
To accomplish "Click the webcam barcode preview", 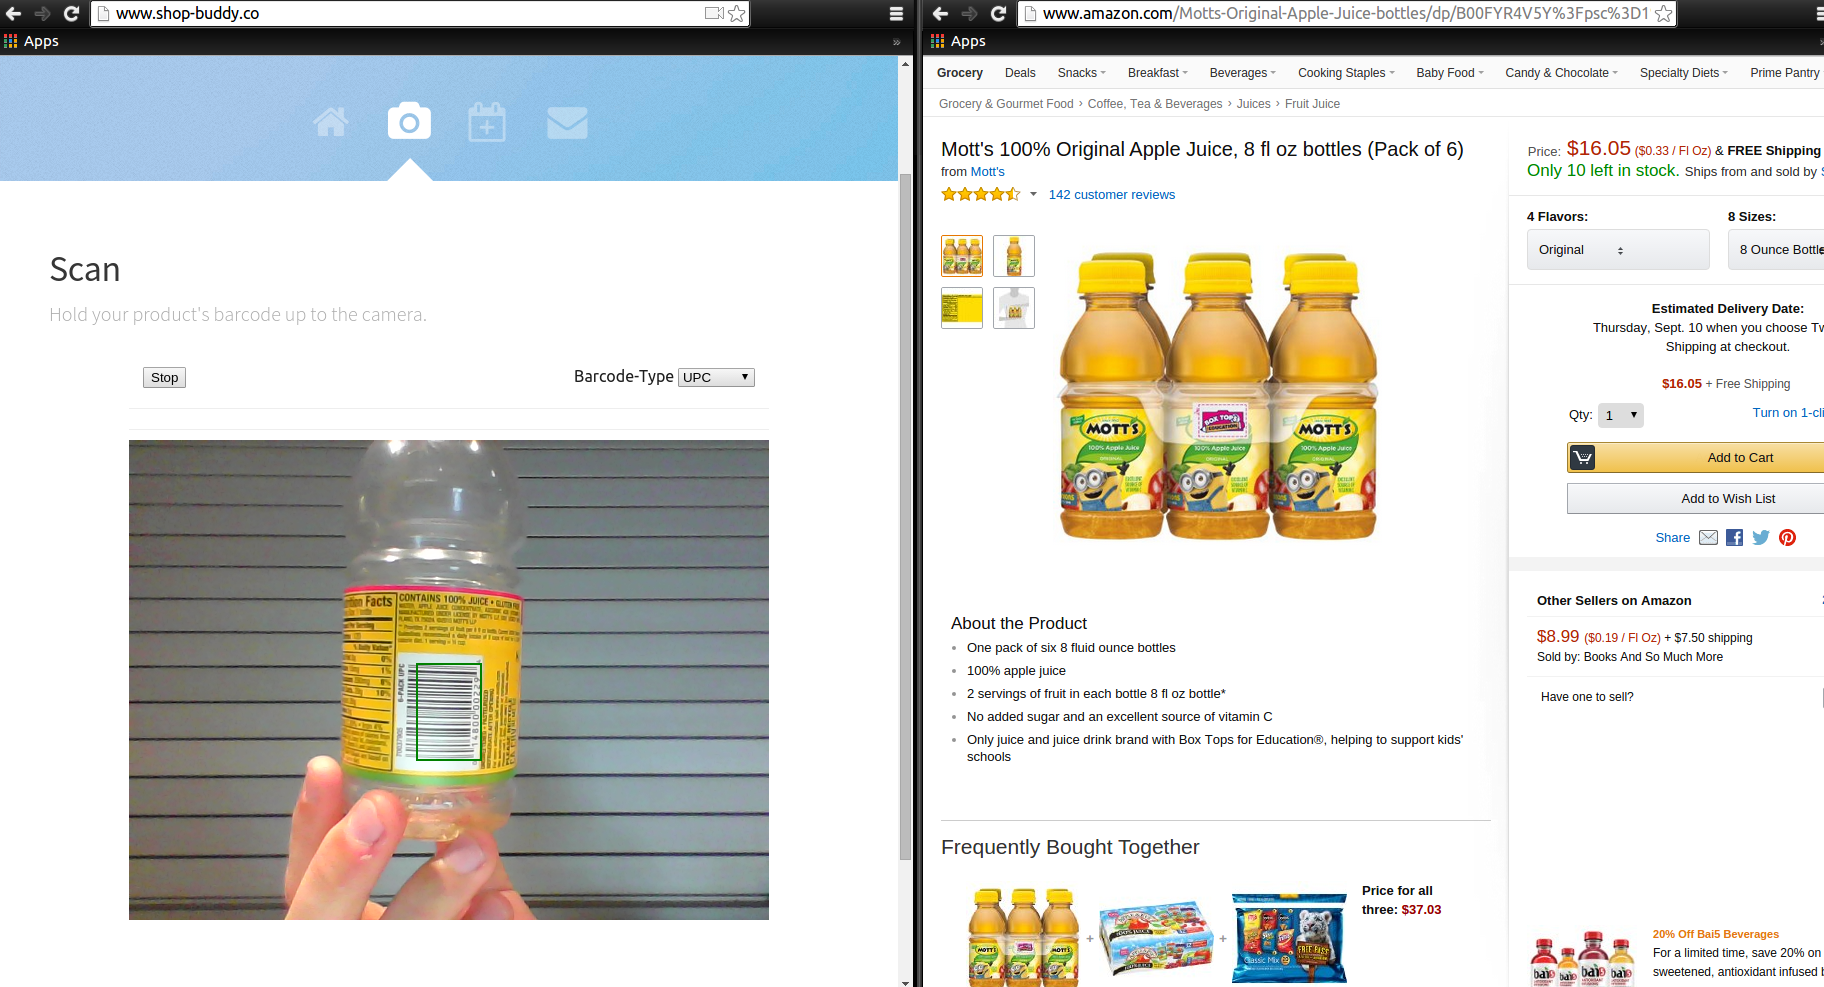I will pos(449,680).
